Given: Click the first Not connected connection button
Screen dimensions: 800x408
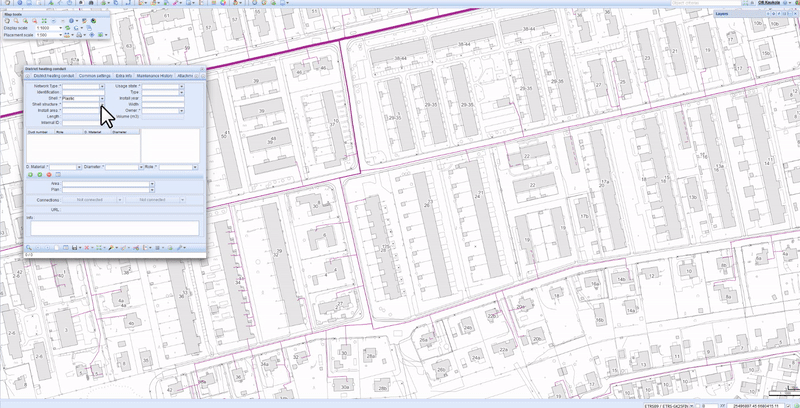Looking at the screenshot, I should (90, 200).
